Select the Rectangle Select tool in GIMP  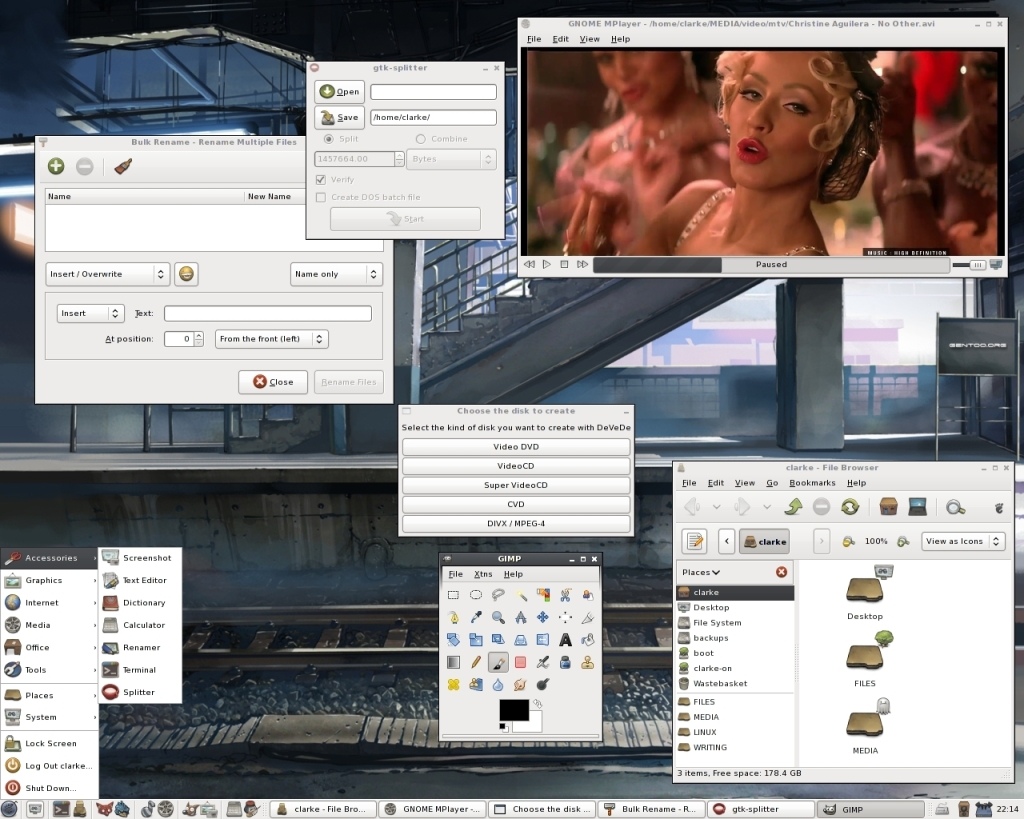[x=453, y=595]
